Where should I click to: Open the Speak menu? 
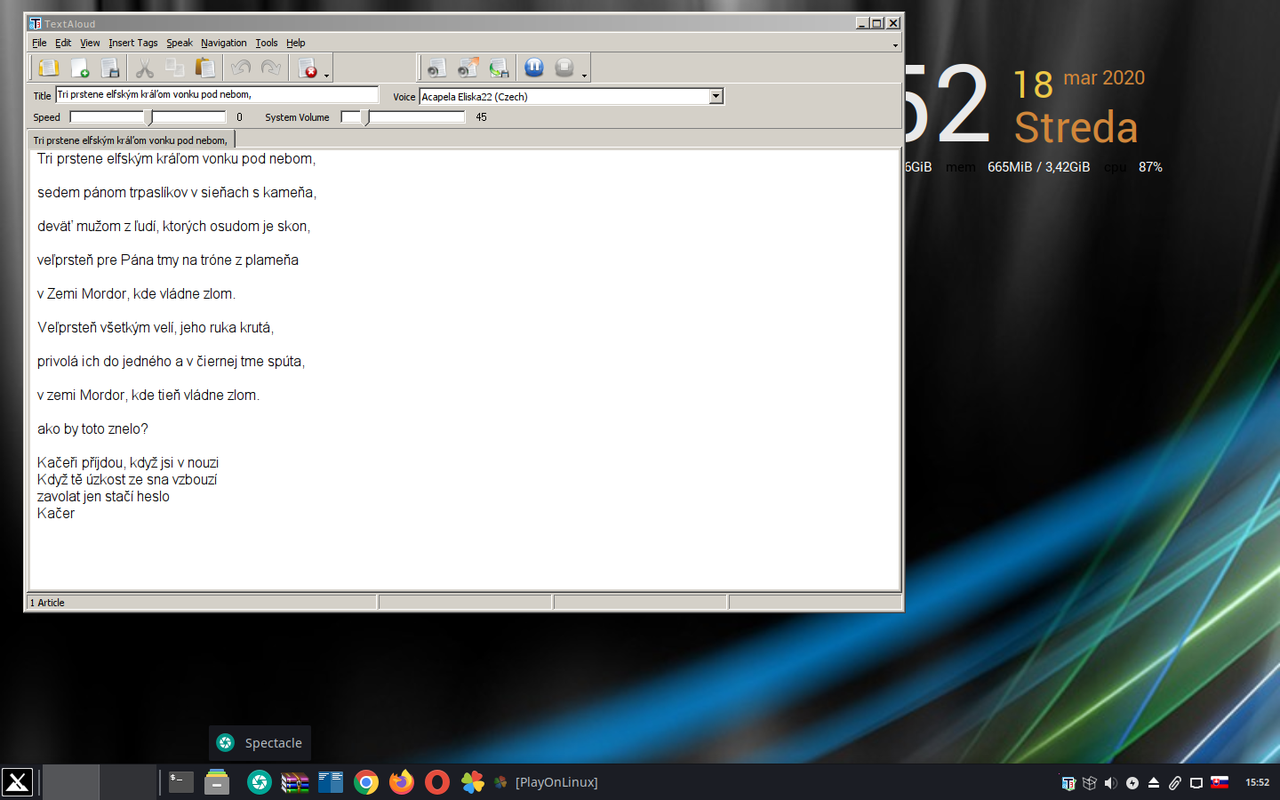coord(180,43)
